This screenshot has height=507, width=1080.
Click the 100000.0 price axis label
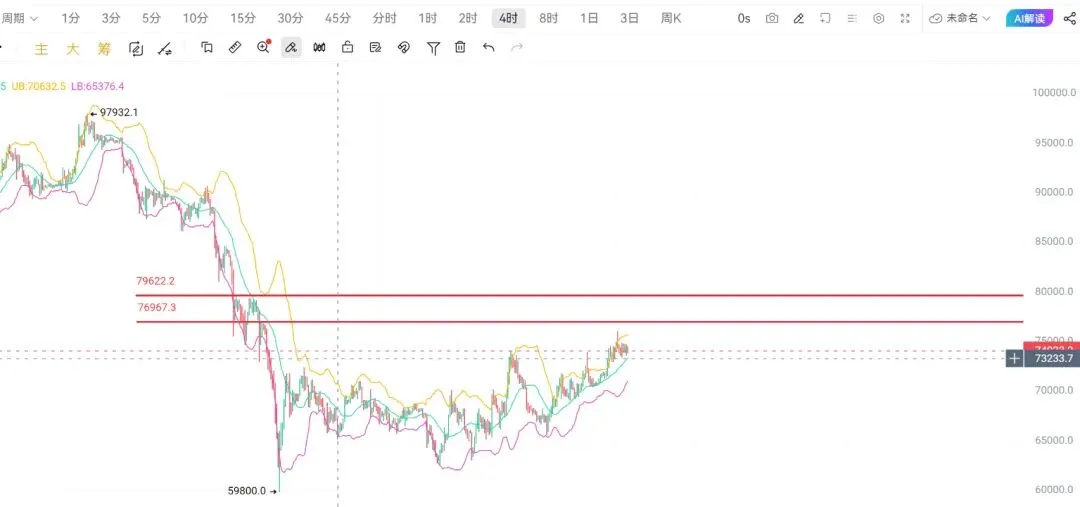point(1053,93)
